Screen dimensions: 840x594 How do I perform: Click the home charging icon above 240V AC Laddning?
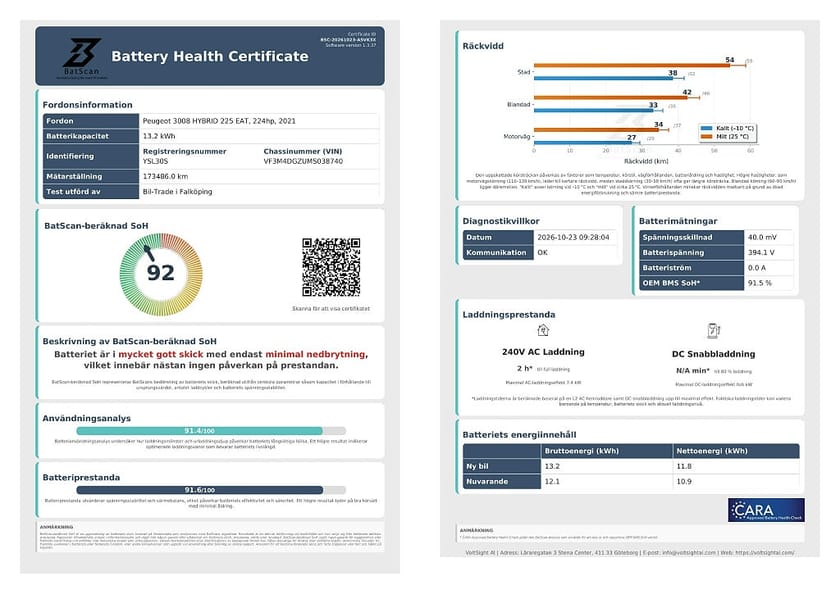(543, 330)
